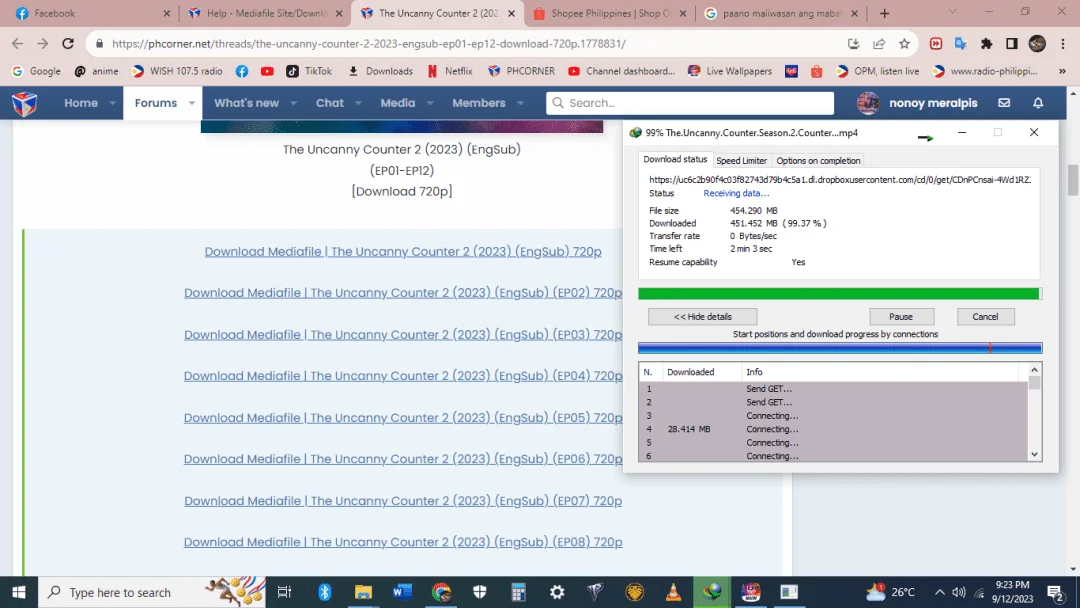Select the Download status tab
Screen dimensions: 1080x608
[675, 159]
